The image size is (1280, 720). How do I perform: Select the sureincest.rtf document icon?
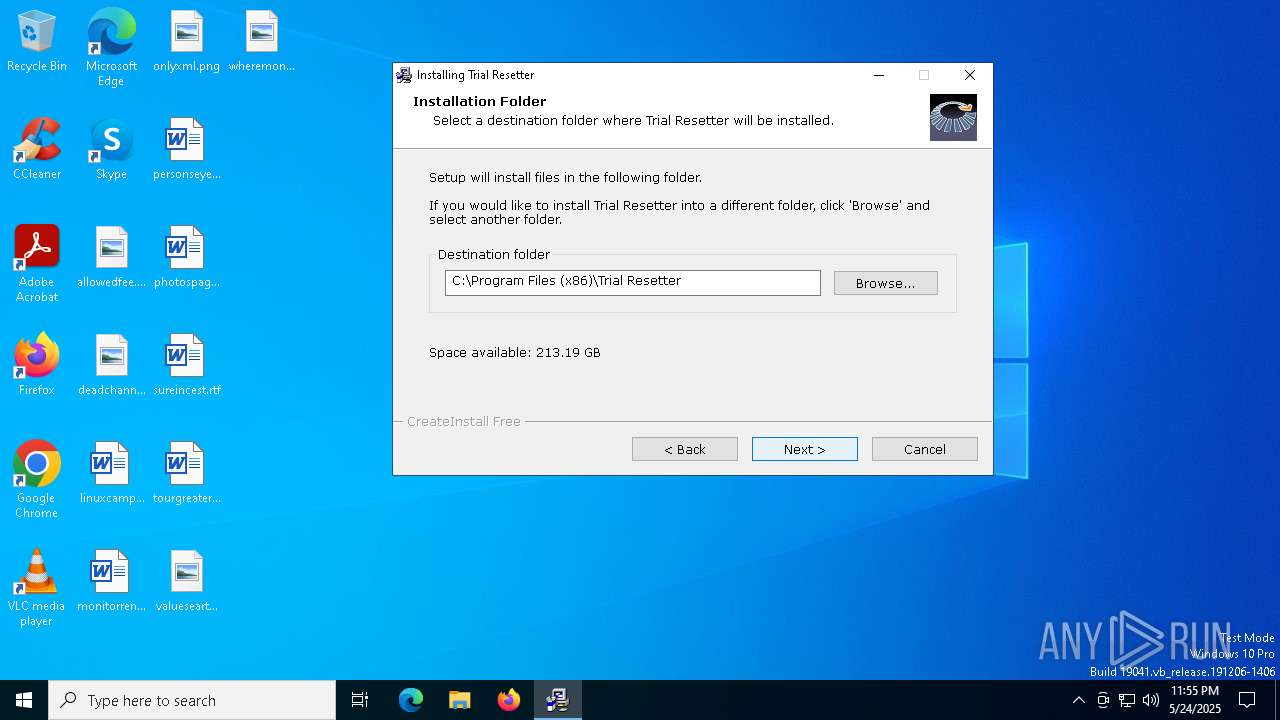186,365
